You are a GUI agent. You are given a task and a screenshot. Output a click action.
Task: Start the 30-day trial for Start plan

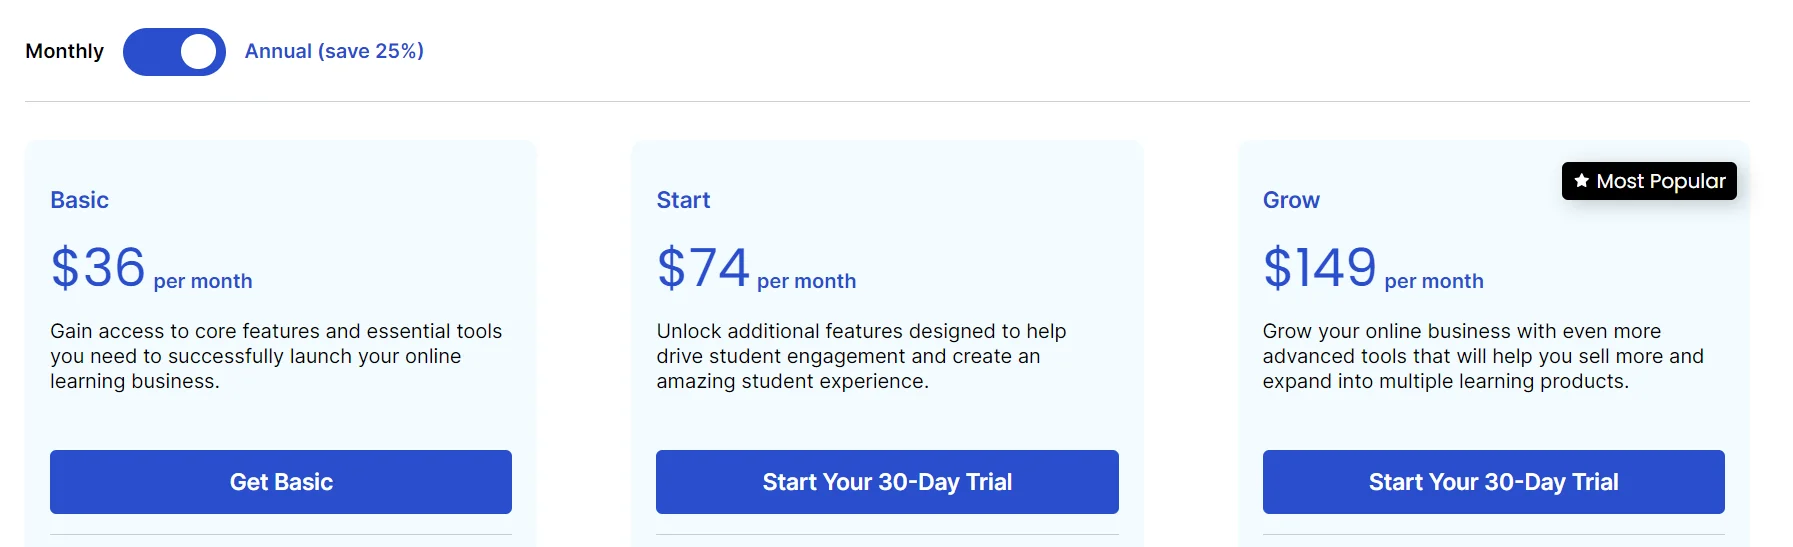pyautogui.click(x=887, y=482)
